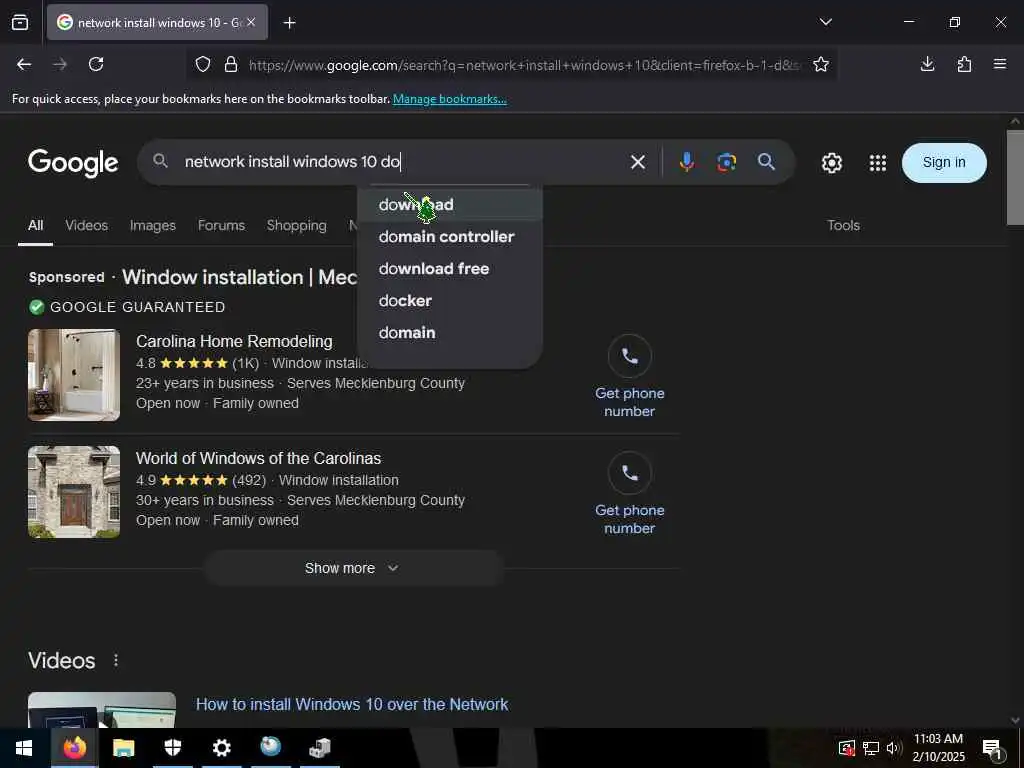The width and height of the screenshot is (1024, 768).
Task: View site security padlock info
Action: point(231,65)
